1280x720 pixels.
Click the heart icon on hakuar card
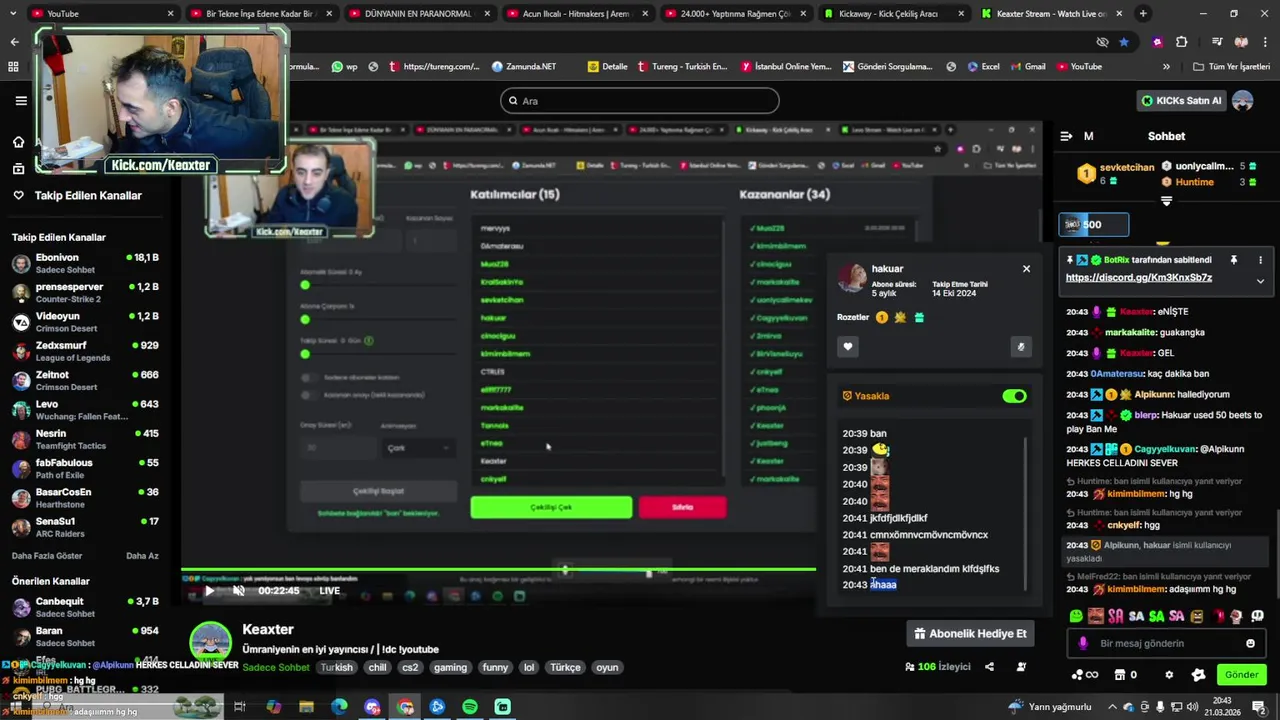coord(848,347)
